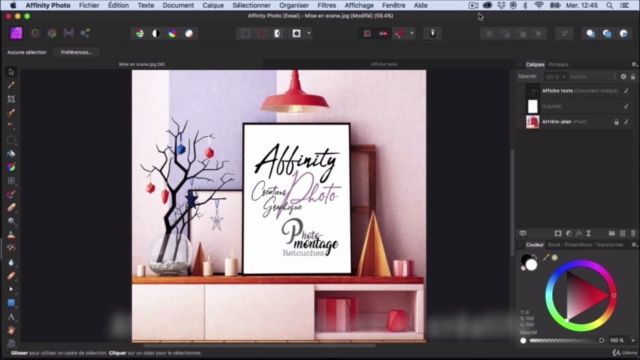Open the Couleur panel options menu

(x=634, y=245)
